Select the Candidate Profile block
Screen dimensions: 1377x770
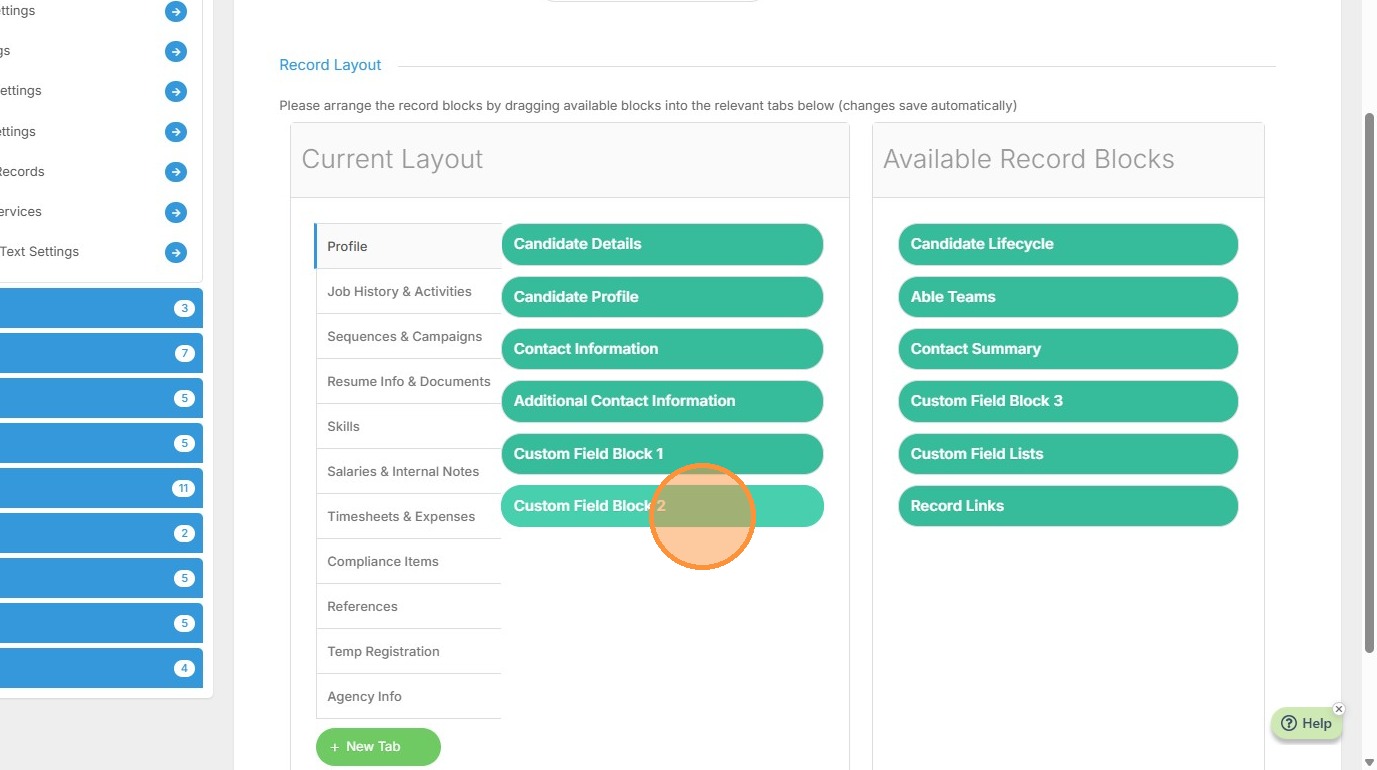click(662, 297)
